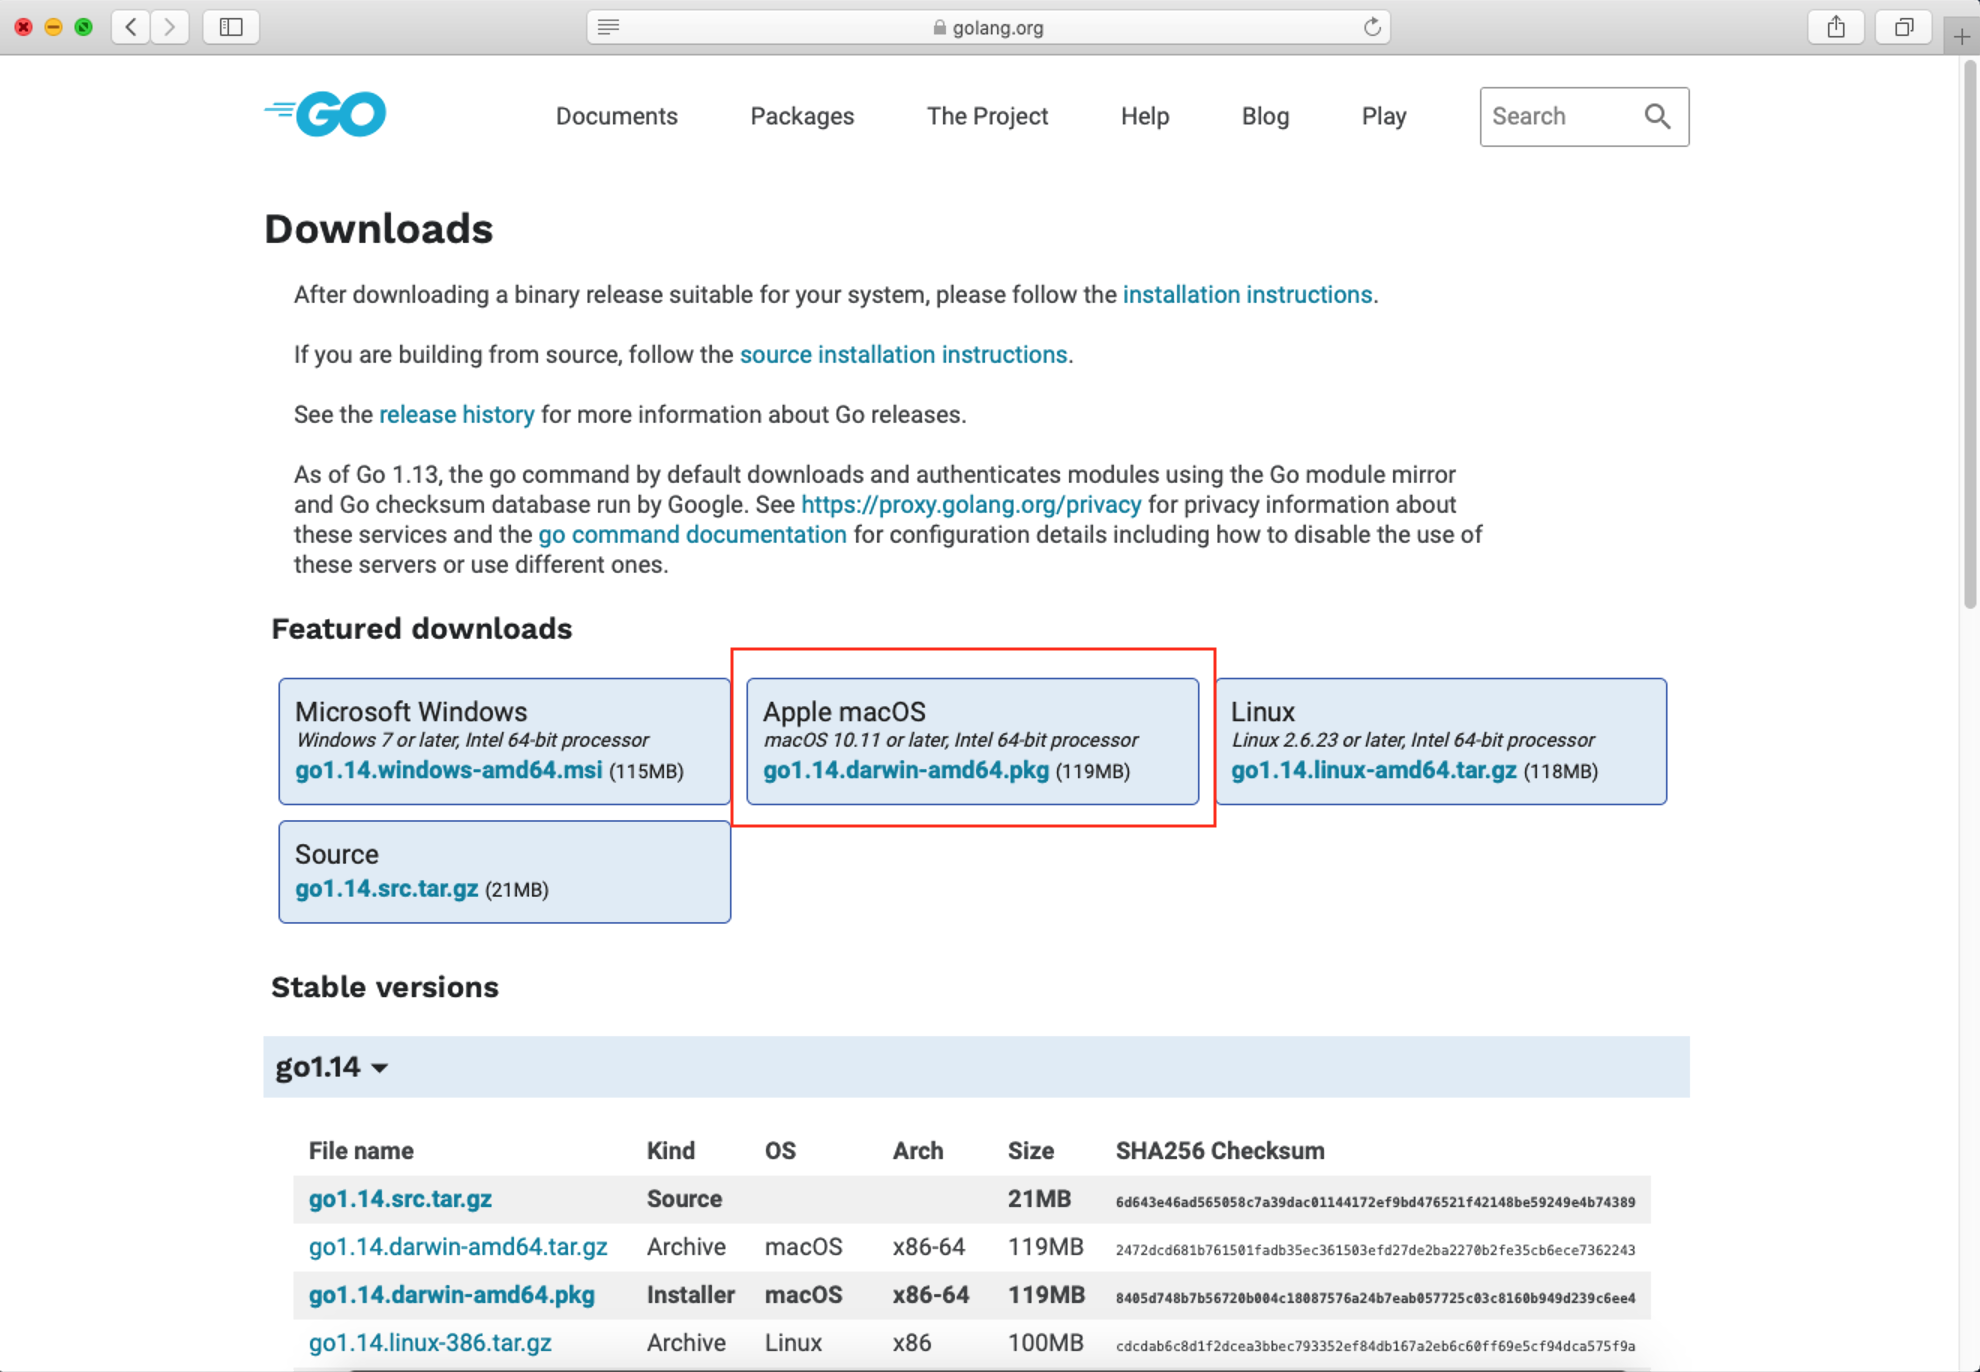Click go1.14.darwin-amd64.pkg in the table
This screenshot has height=1372, width=1980.
452,1295
